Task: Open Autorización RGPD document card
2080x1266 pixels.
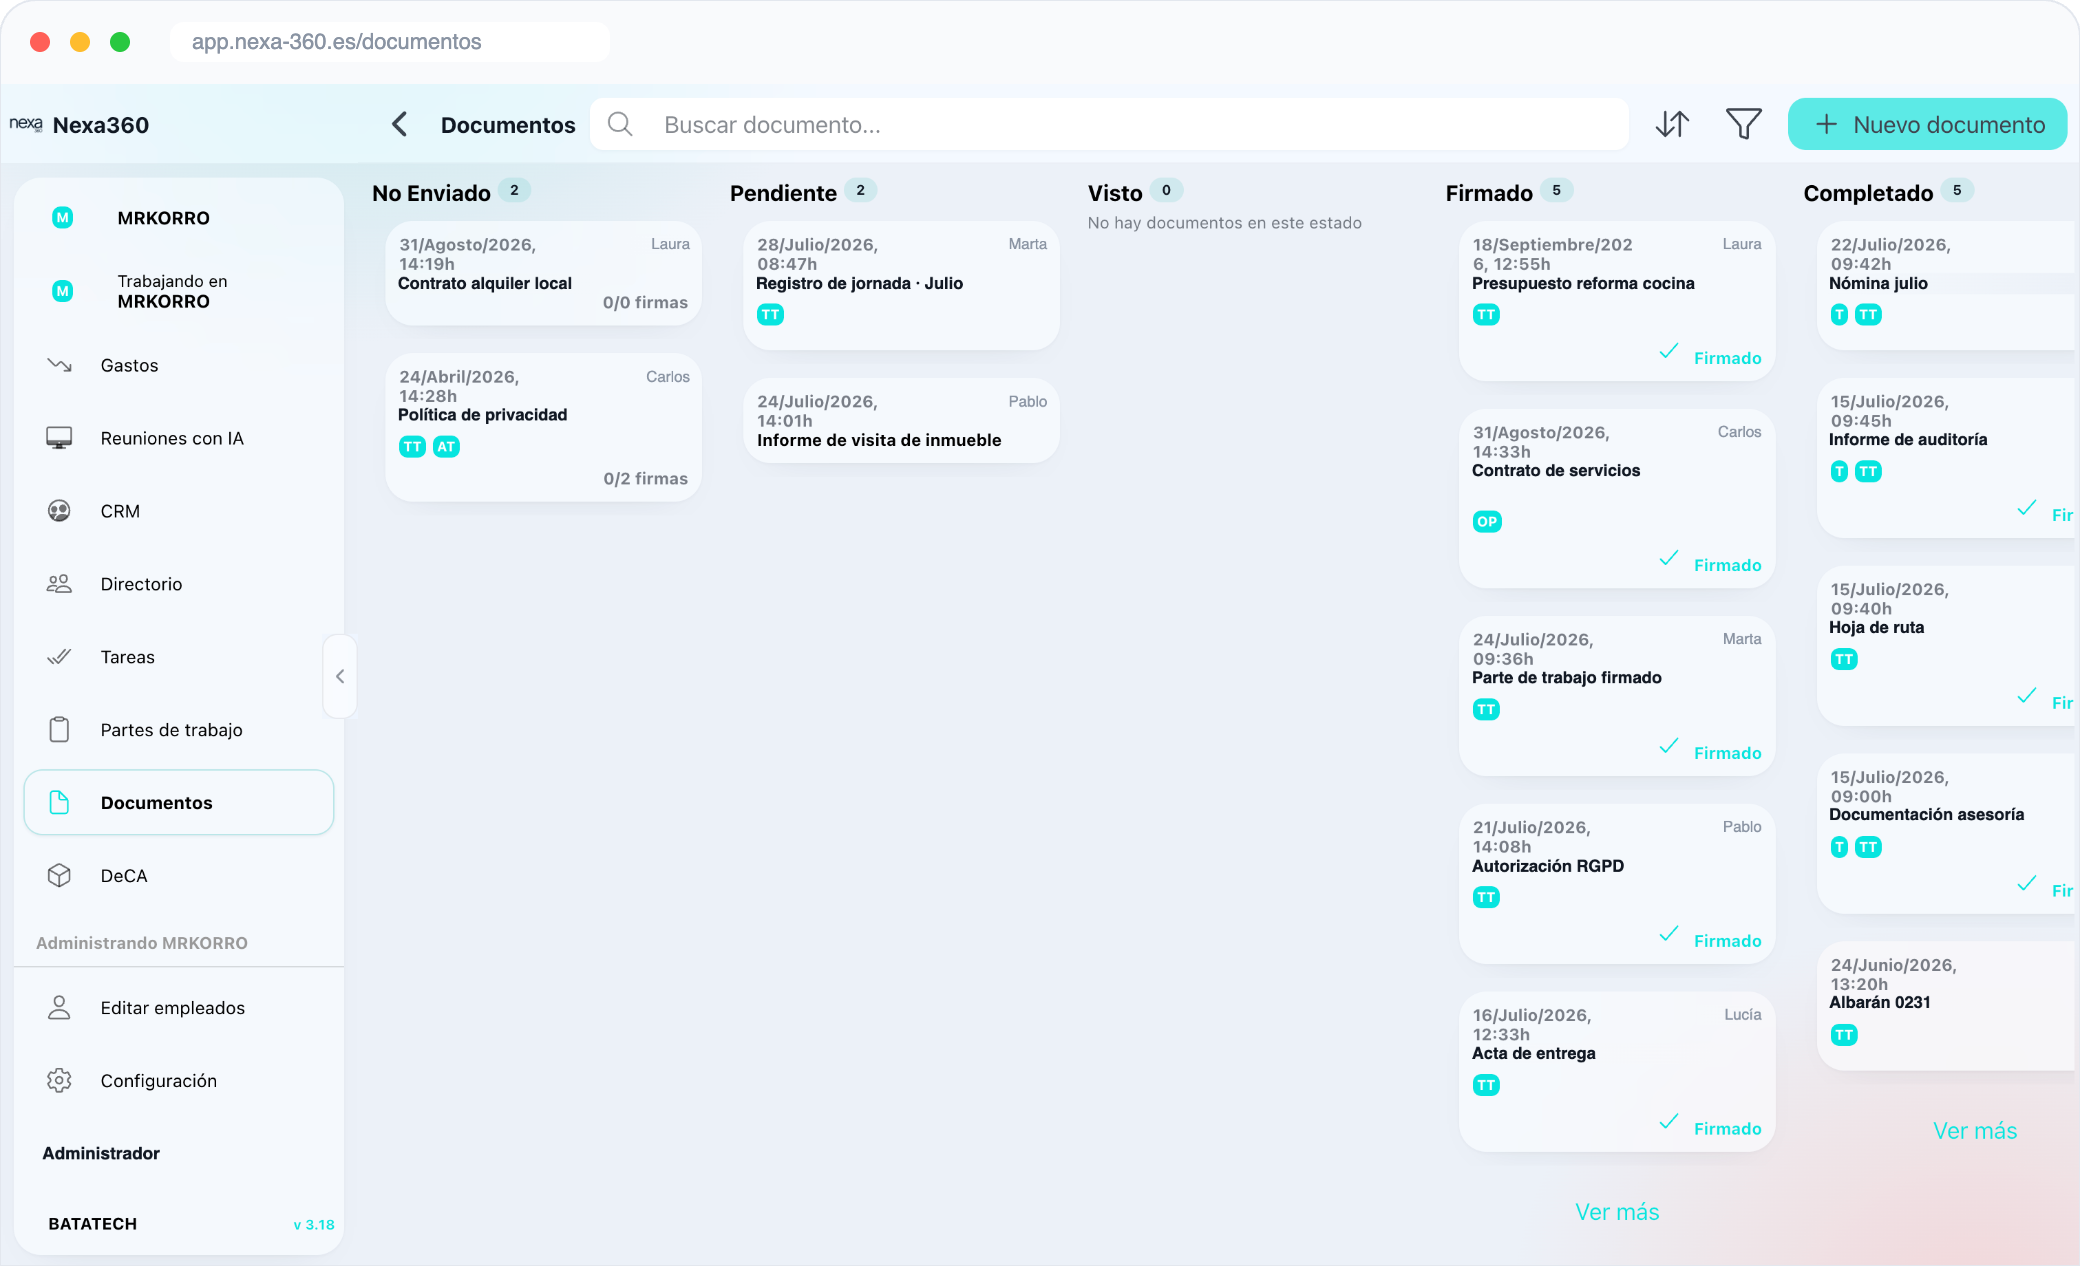Action: click(1617, 884)
